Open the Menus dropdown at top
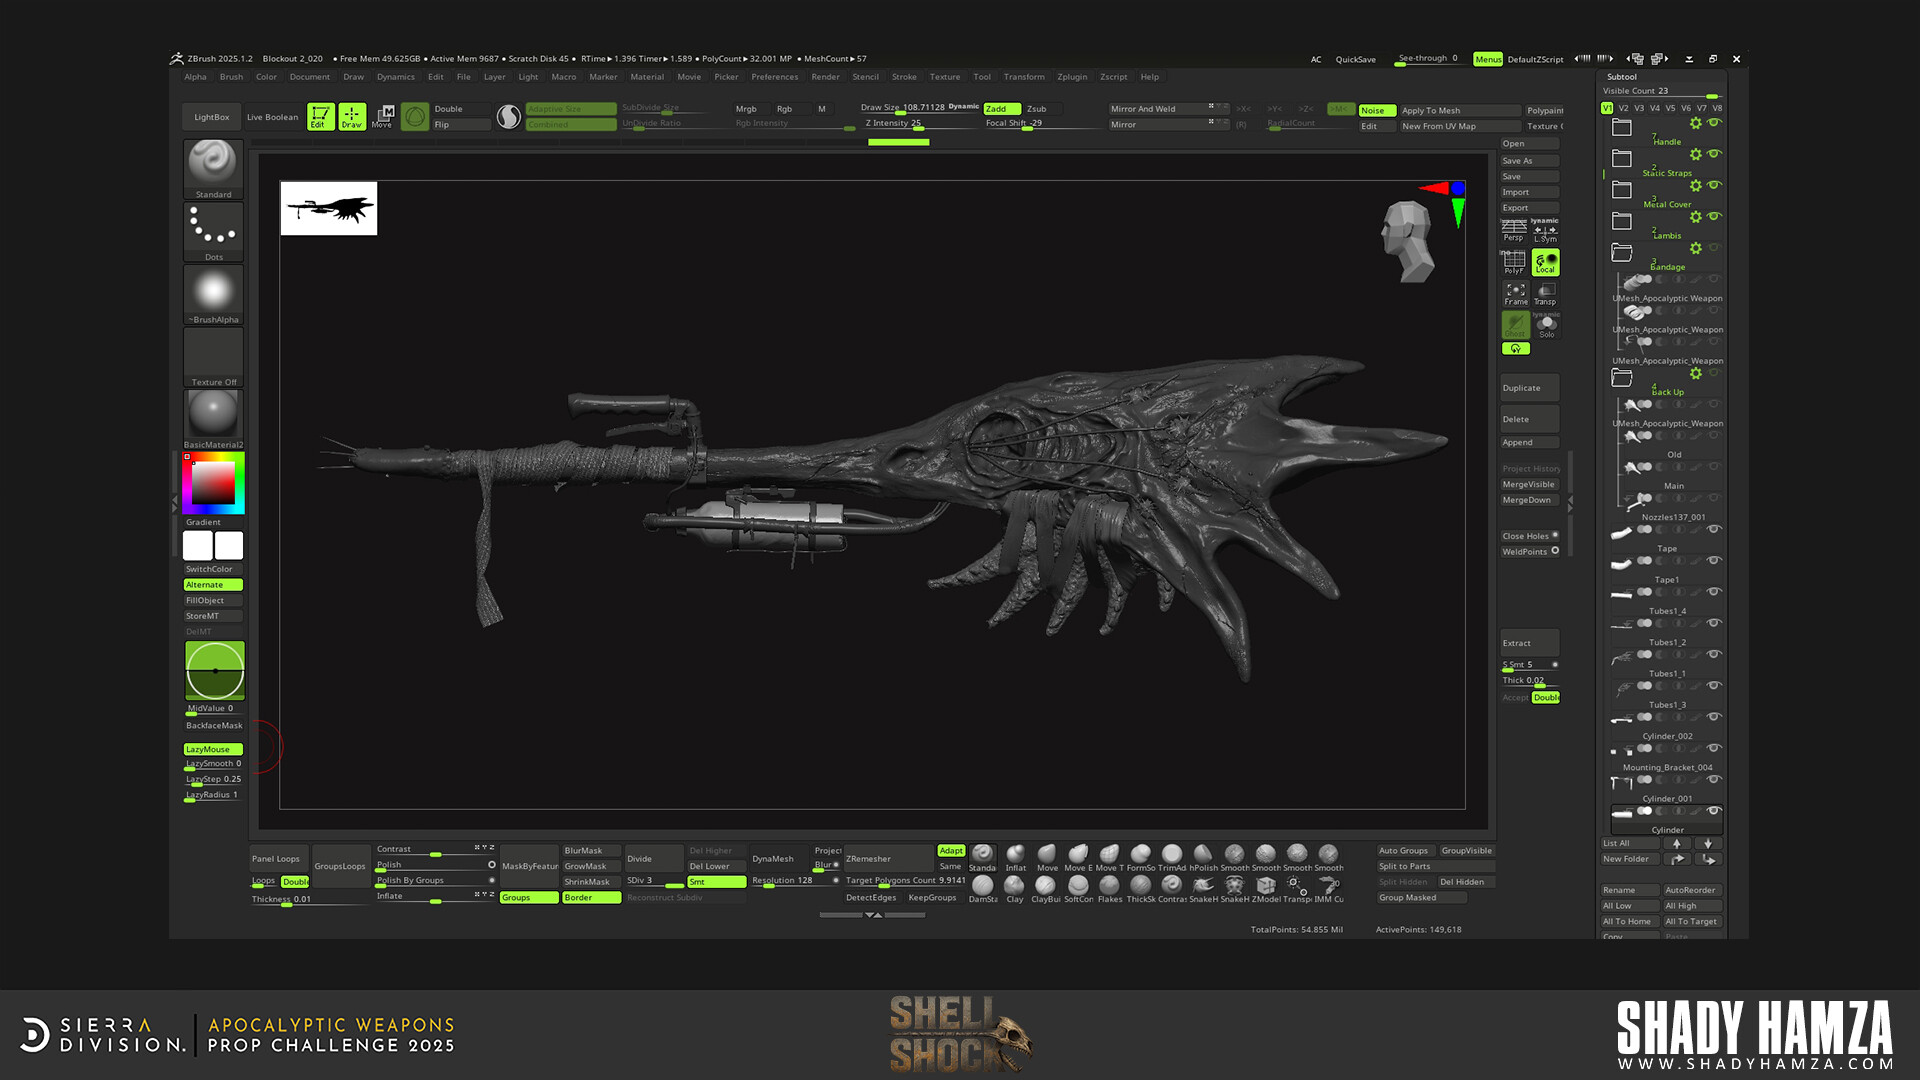 tap(1487, 59)
